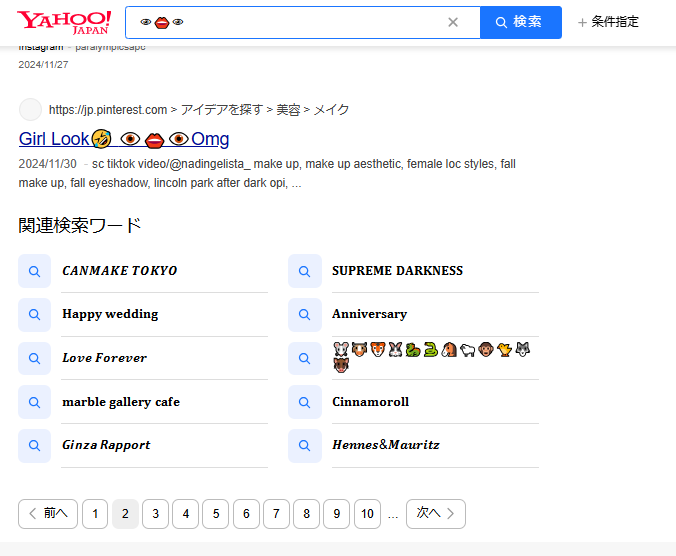Click the magnifier icon beside Love Forever
The width and height of the screenshot is (676, 556).
34,358
